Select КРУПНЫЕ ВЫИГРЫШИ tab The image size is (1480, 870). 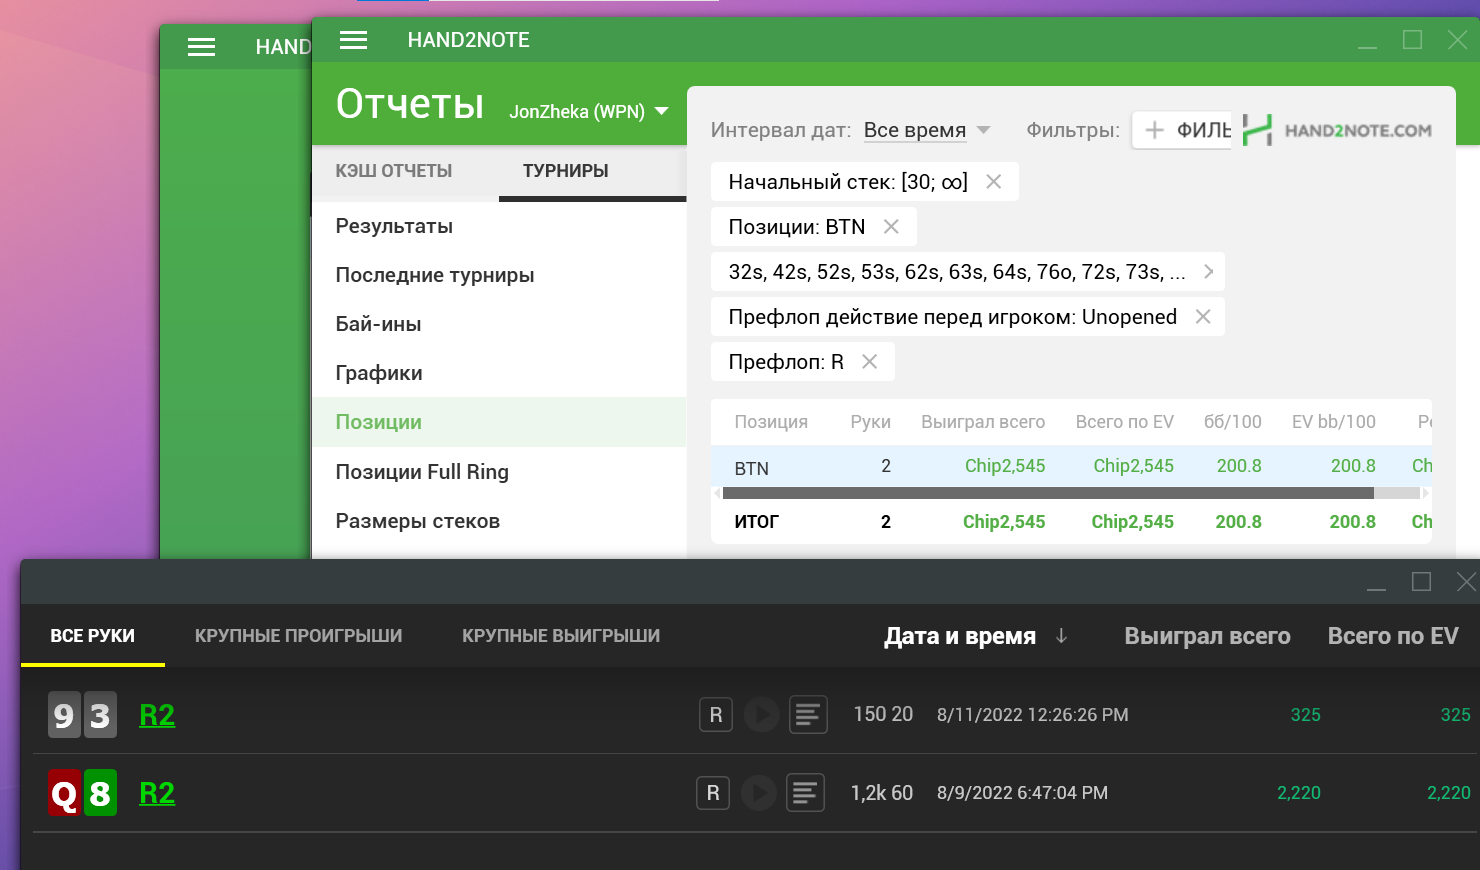561,636
